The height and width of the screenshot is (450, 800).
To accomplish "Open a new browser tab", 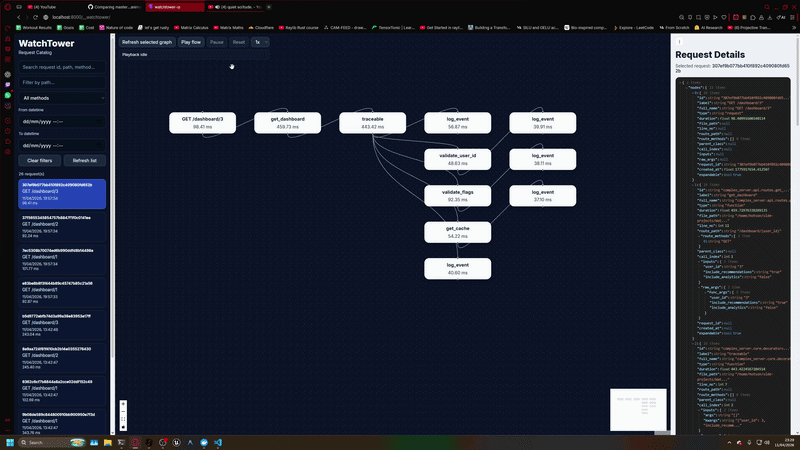I will pos(269,7).
